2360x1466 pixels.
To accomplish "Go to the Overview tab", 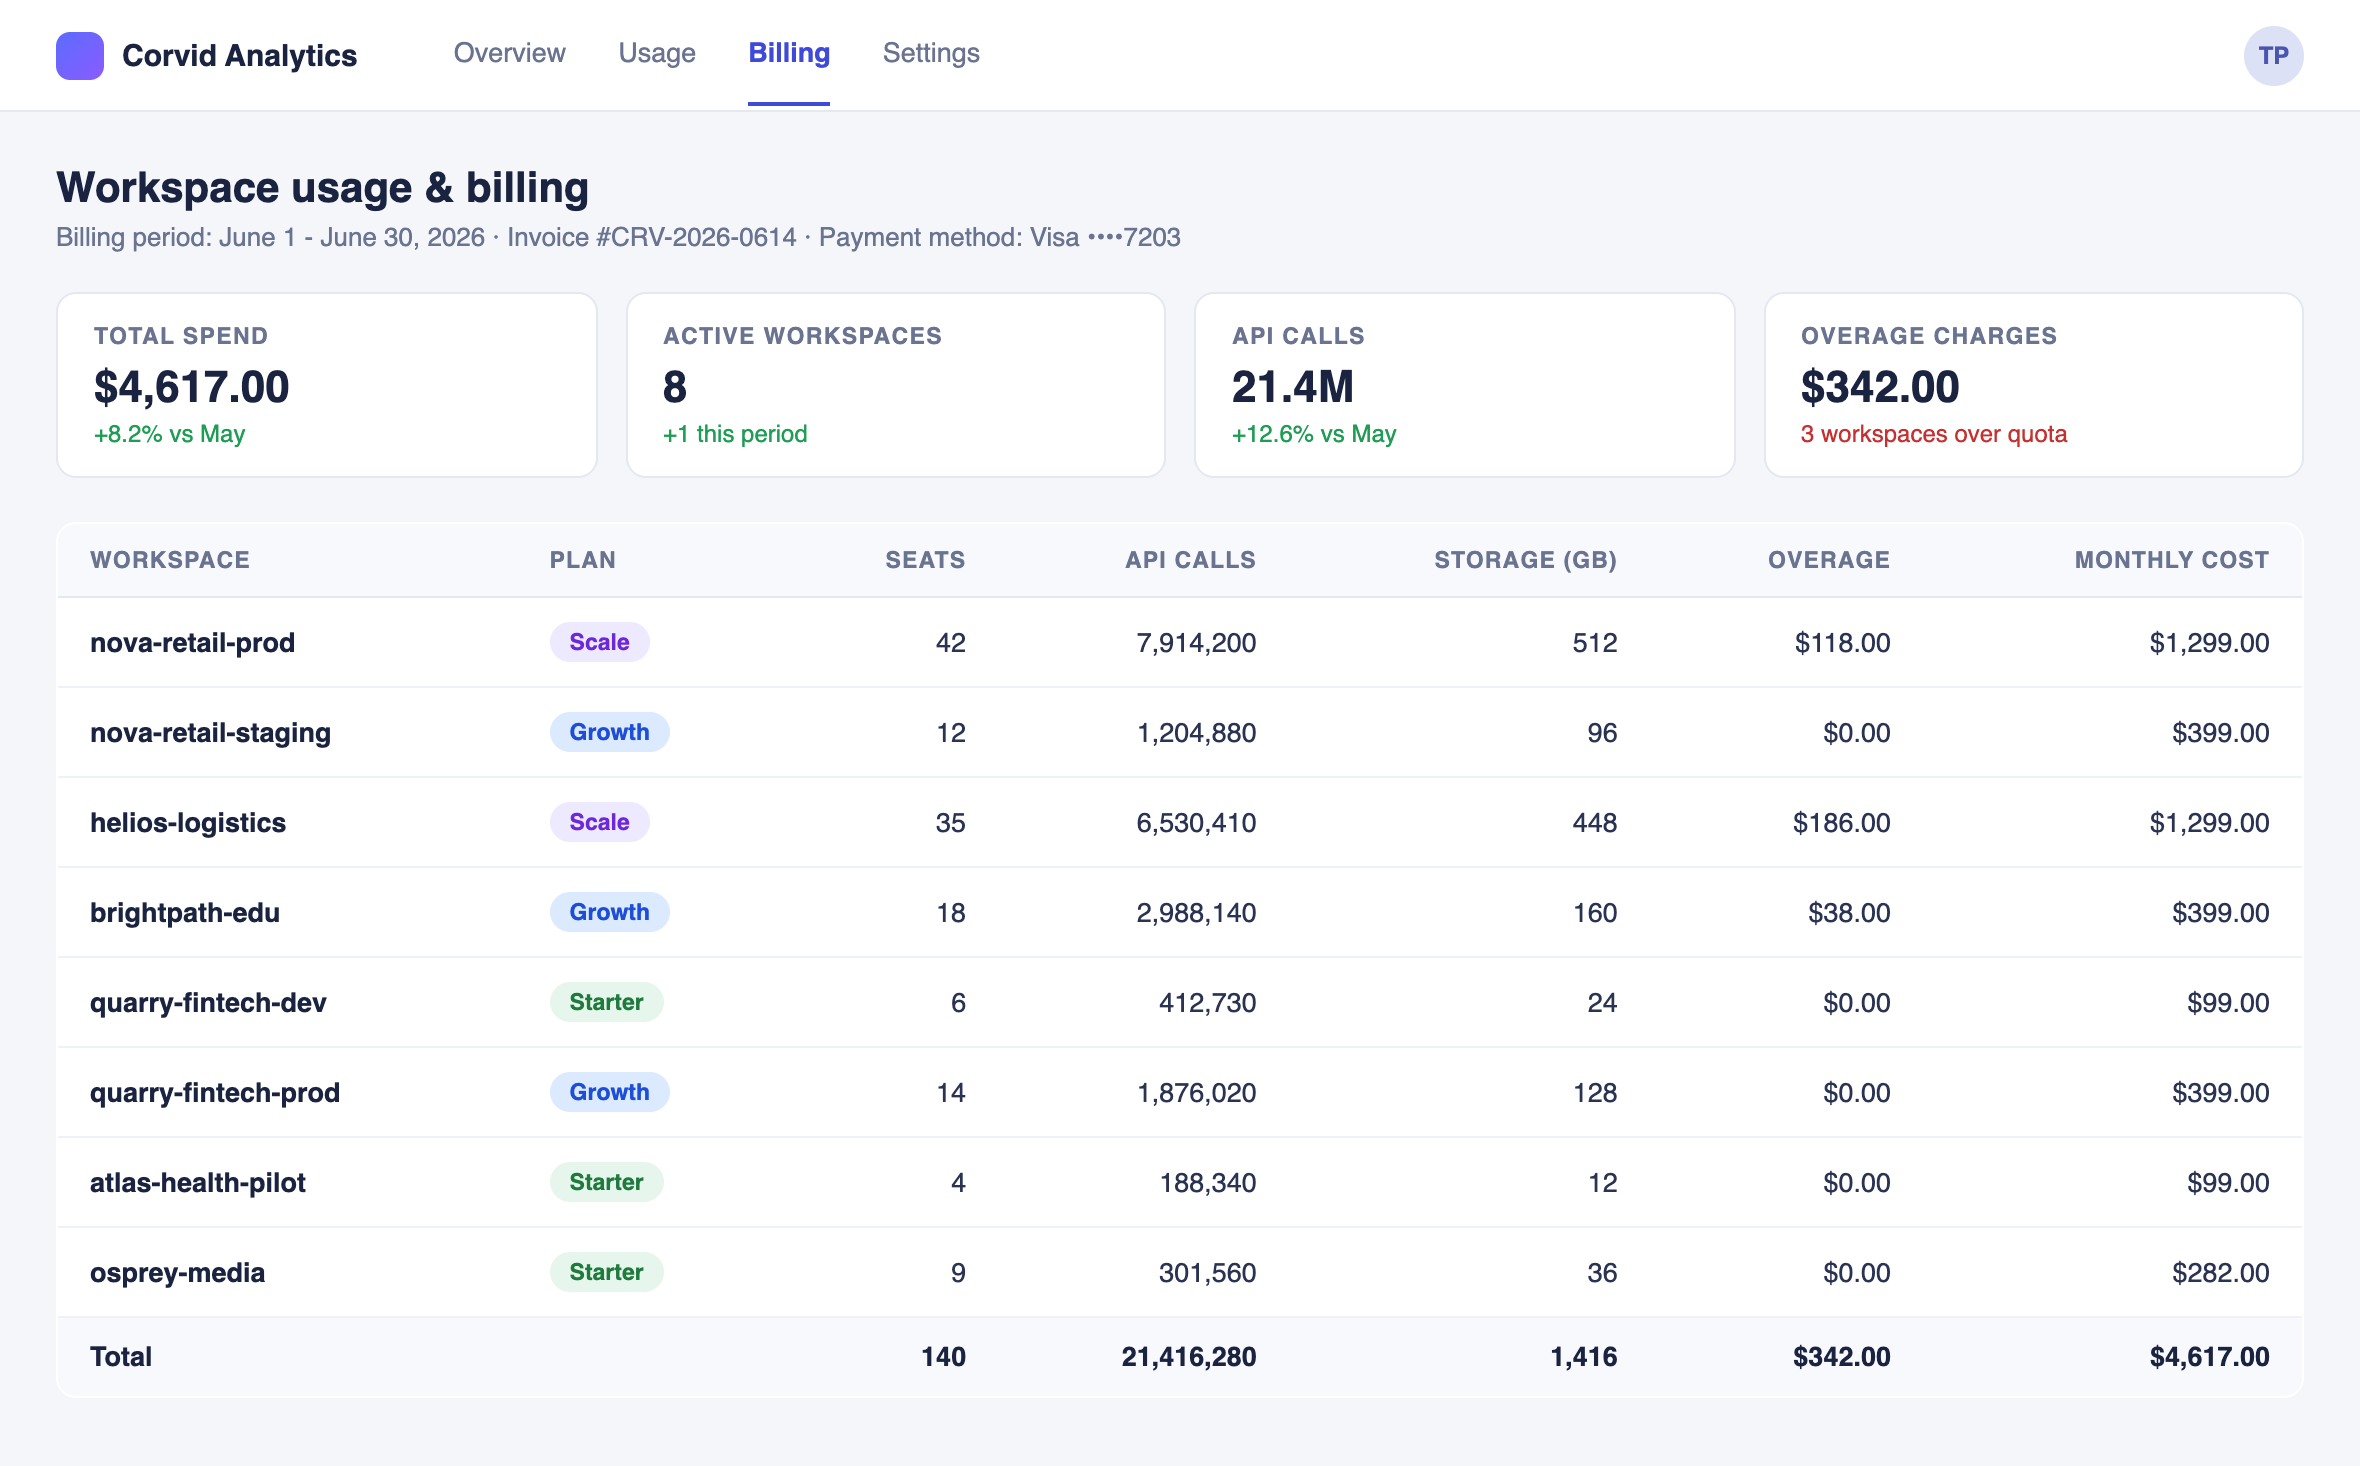I will pyautogui.click(x=509, y=53).
